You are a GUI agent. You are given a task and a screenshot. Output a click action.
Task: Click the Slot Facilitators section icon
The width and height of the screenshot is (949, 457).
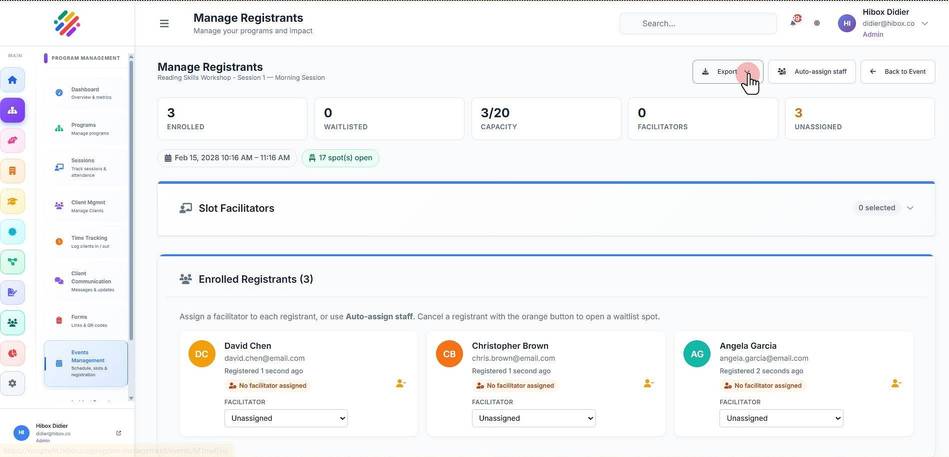coord(185,208)
